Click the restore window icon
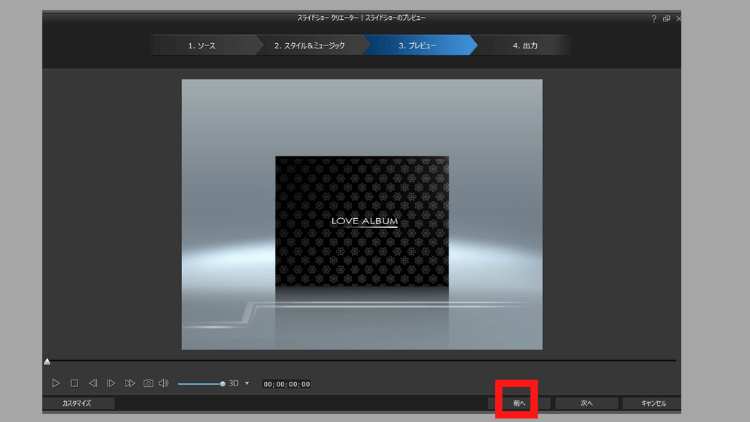The height and width of the screenshot is (422, 750). 666,19
